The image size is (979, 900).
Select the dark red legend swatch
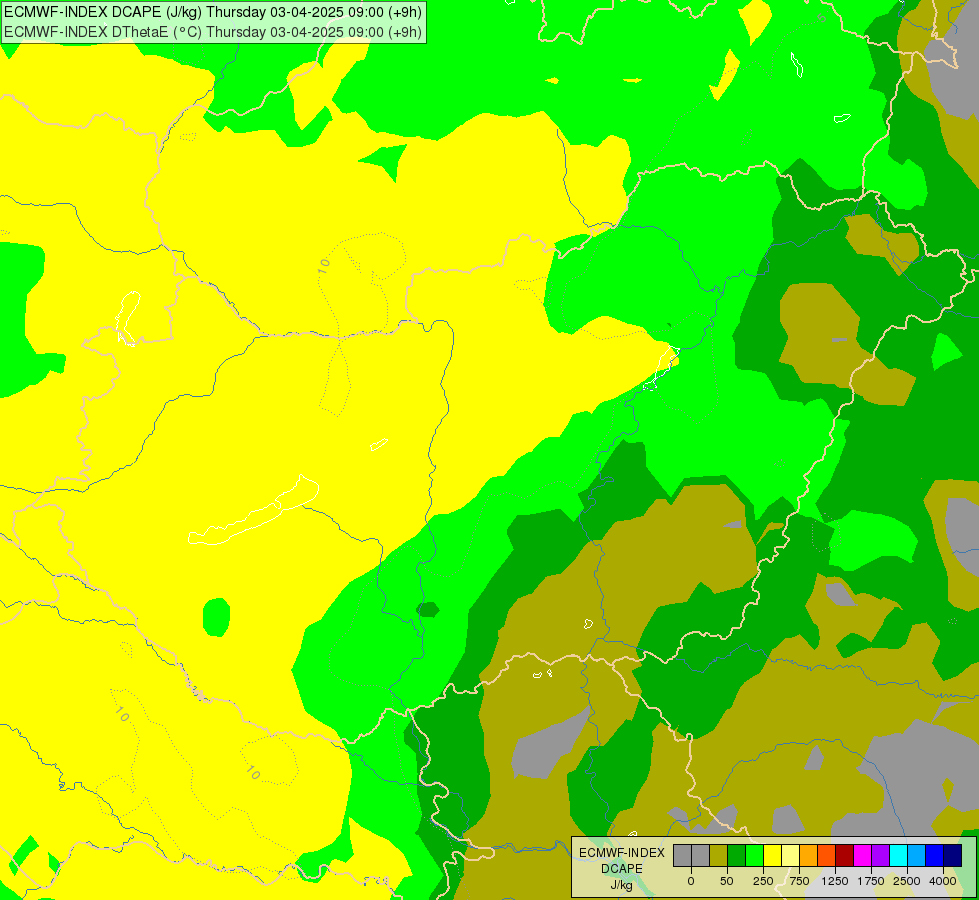point(845,855)
